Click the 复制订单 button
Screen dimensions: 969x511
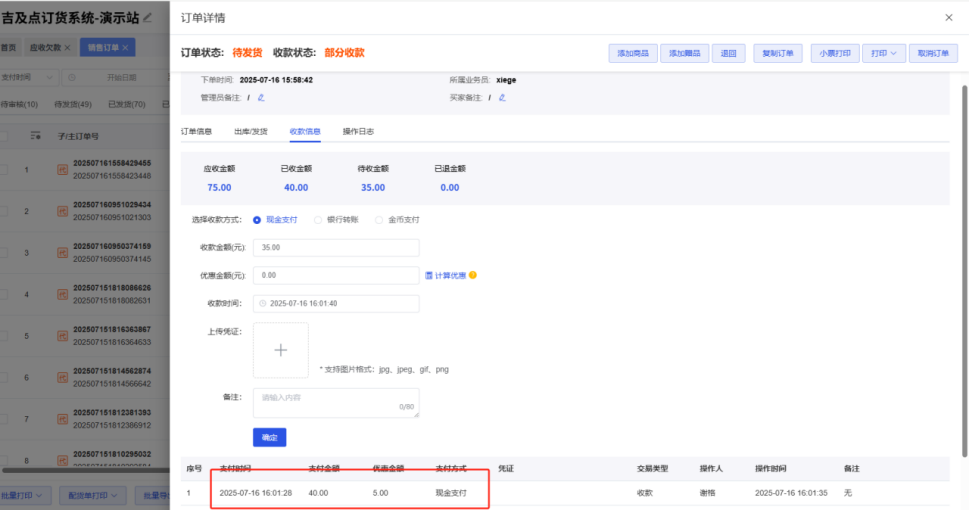pyautogui.click(x=777, y=54)
